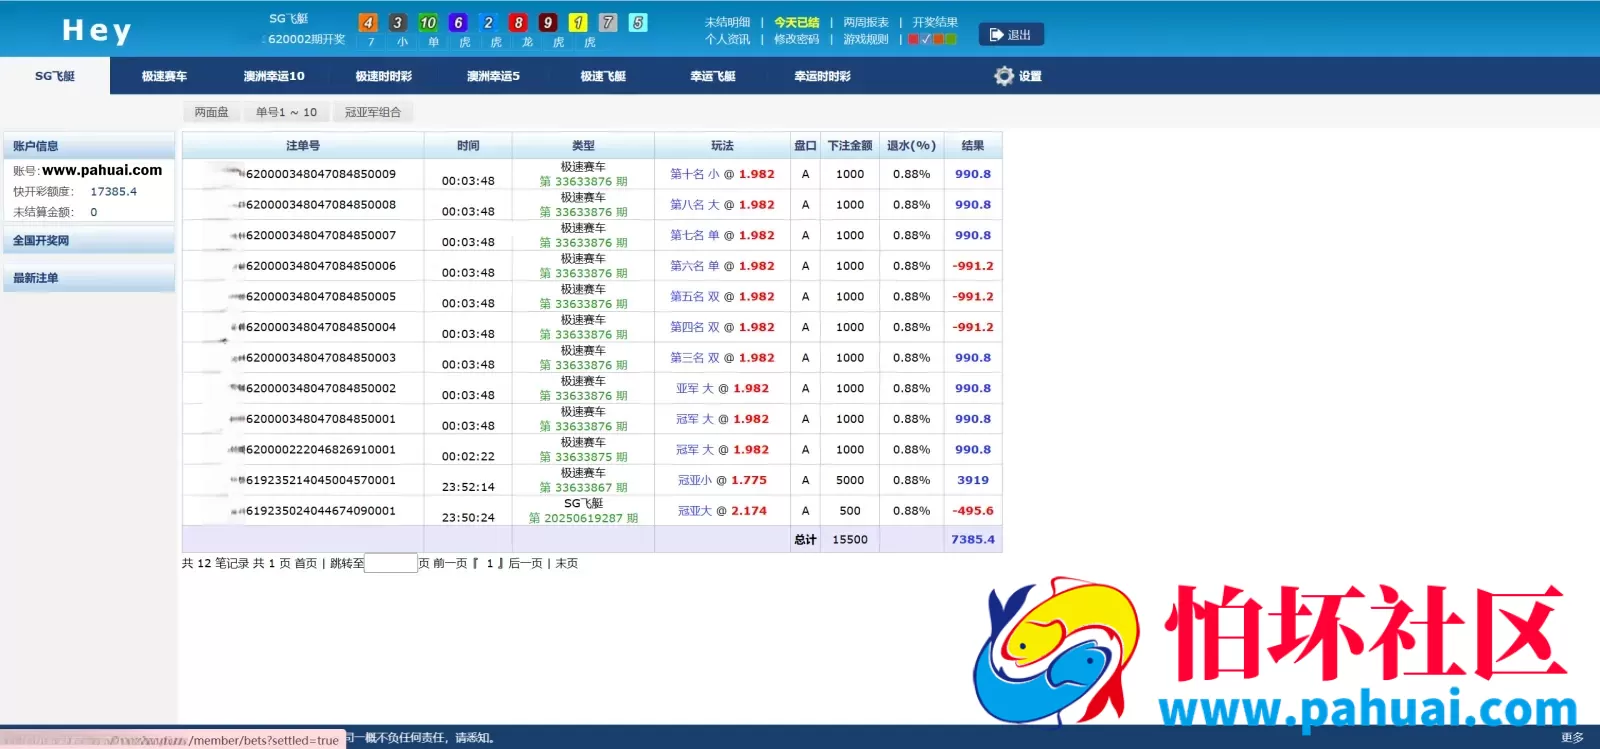Click bet 冠亚小 @ 1.775
This screenshot has height=749, width=1600.
[x=722, y=480]
